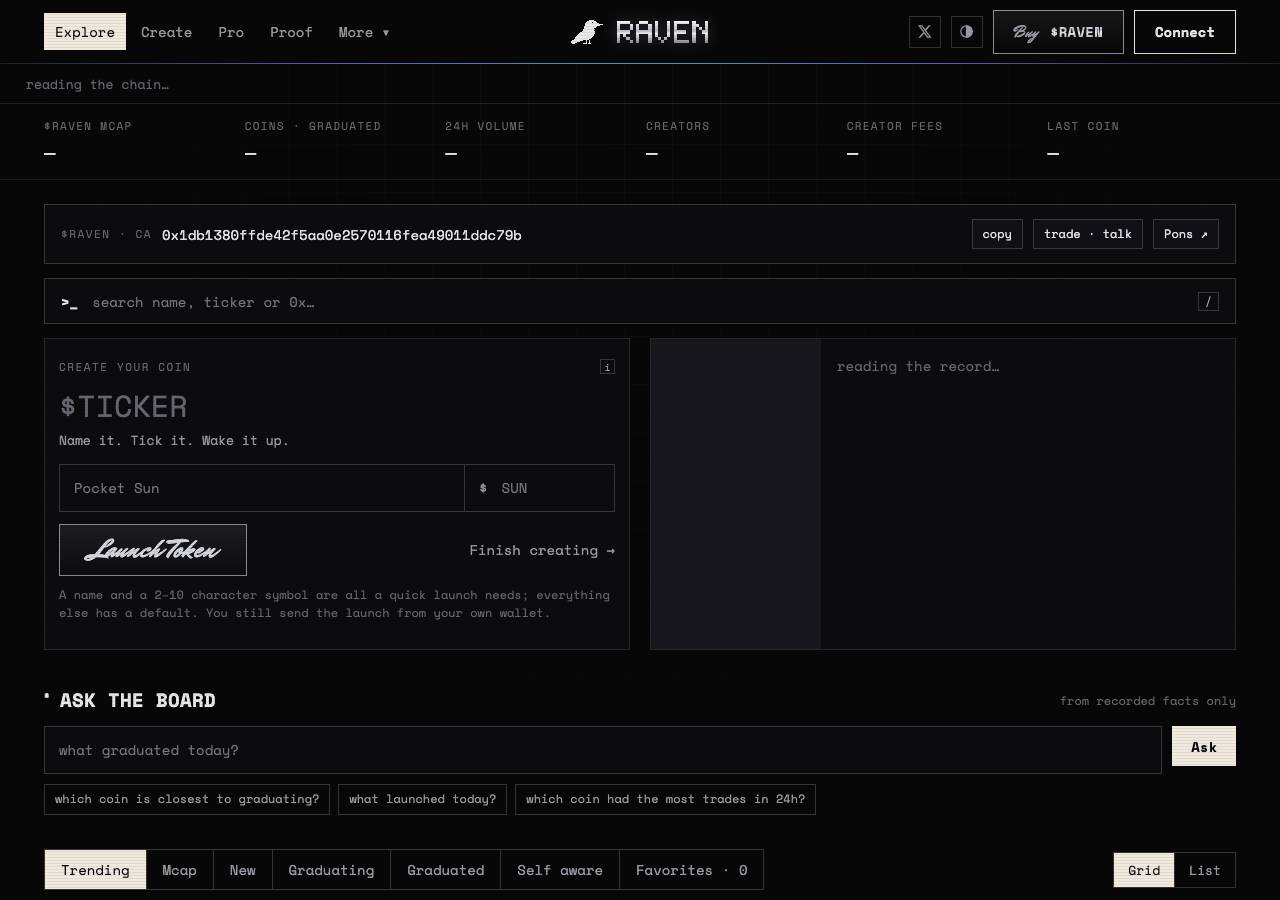This screenshot has height=900, width=1280.
Task: Open the info icon in Create Your Coin
Action: tap(607, 367)
